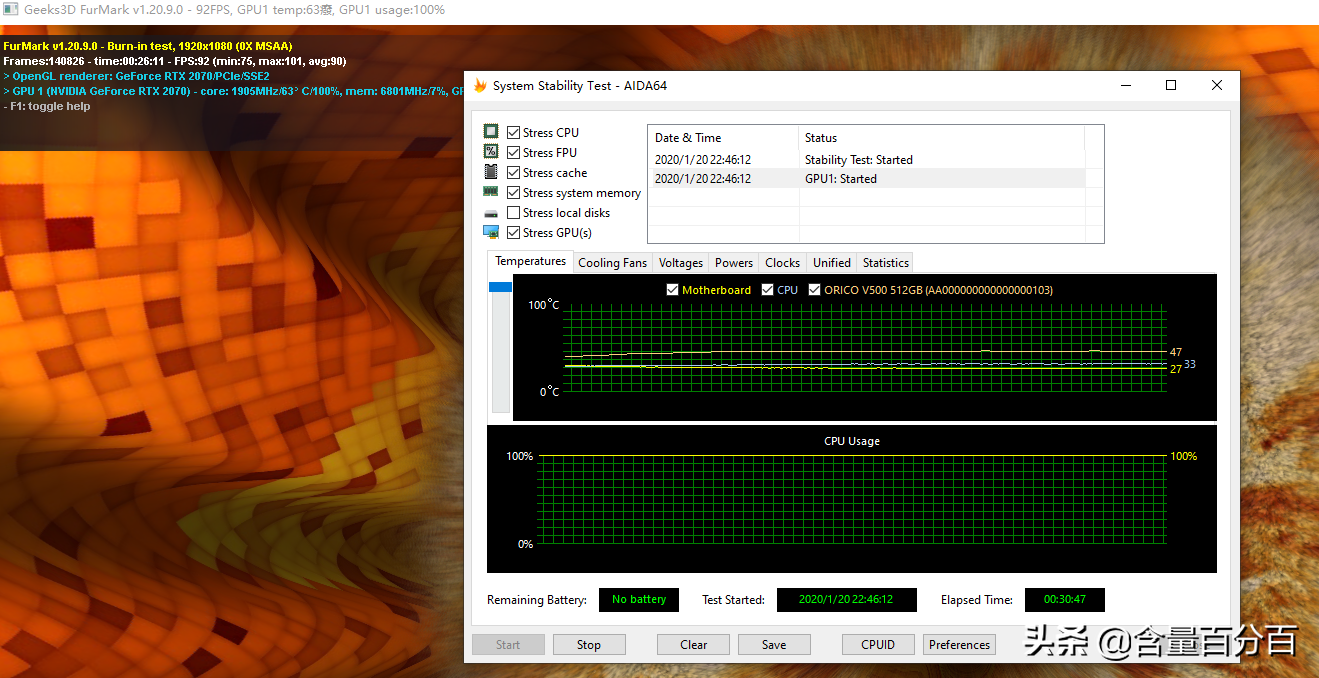
Task: Enable Stress local disks option
Action: coord(513,212)
